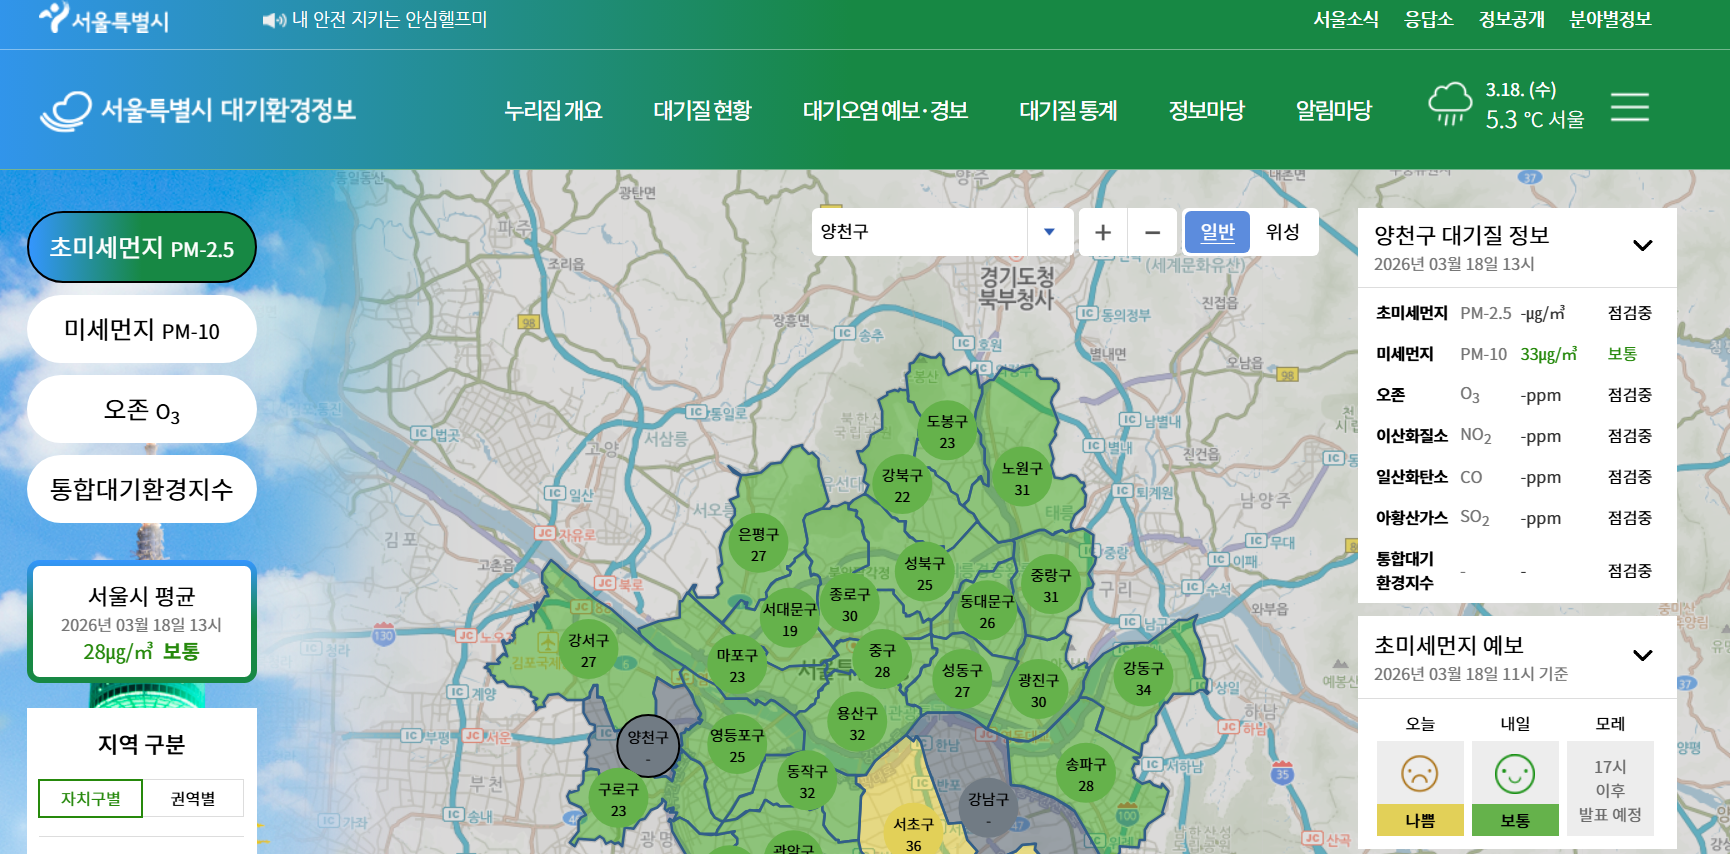Screen dimensions: 1730x854
Task: Select 성북구 marker showing 25
Action: (925, 573)
